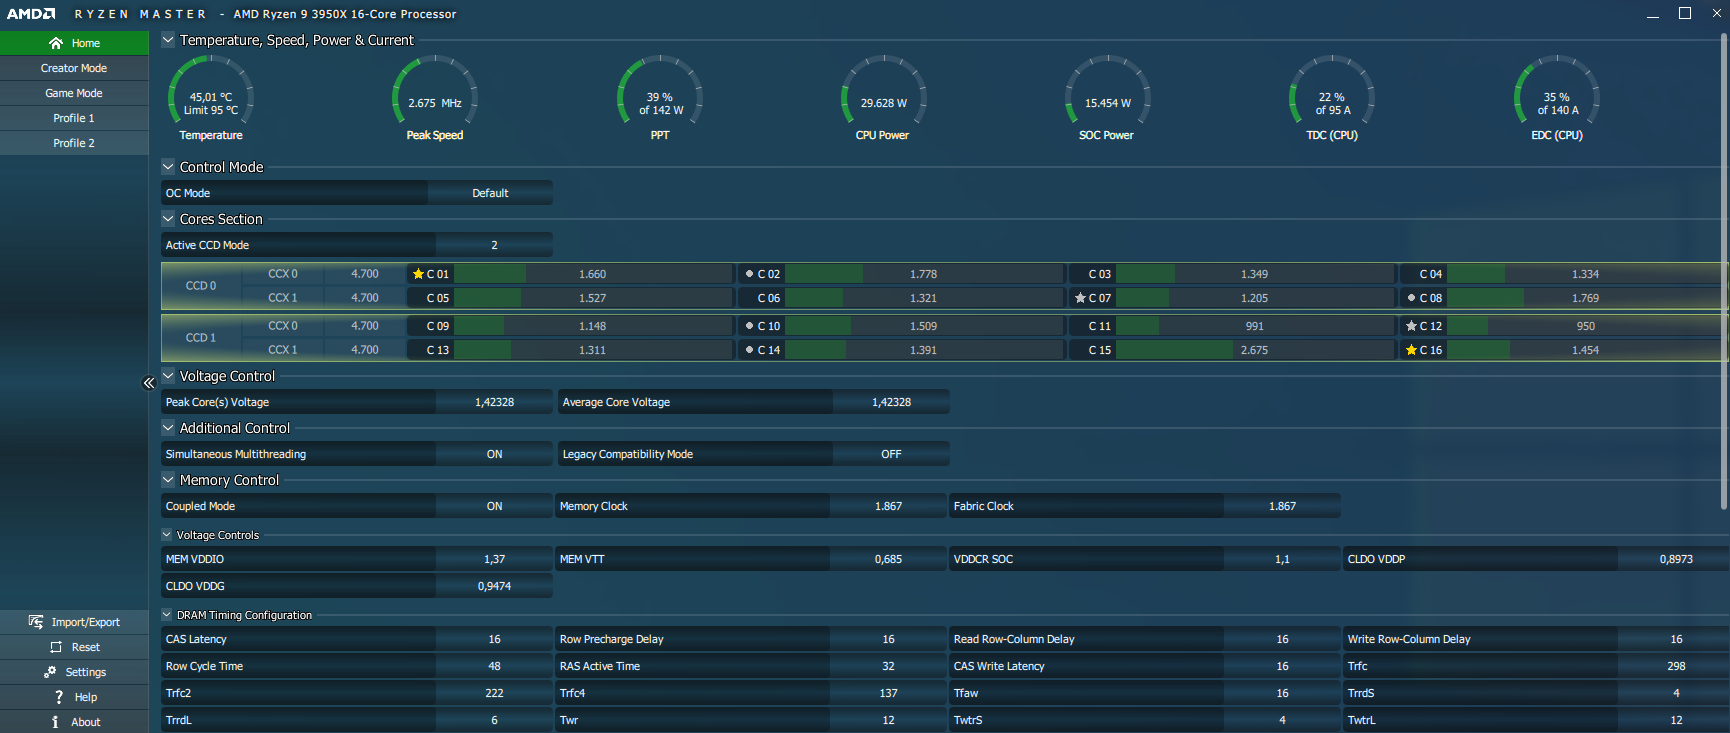
Task: Toggle Simultaneous Multithreading ON value
Action: pyautogui.click(x=494, y=454)
